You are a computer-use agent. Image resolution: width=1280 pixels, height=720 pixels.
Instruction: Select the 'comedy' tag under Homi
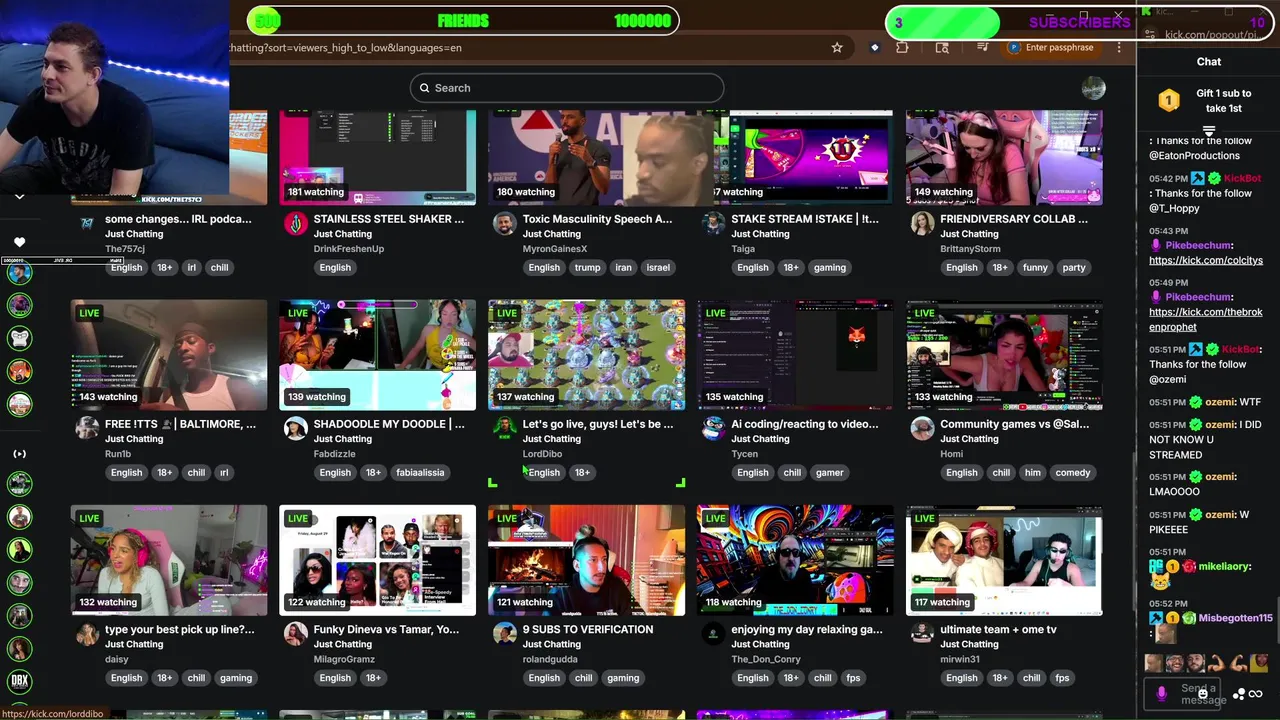click(1073, 472)
